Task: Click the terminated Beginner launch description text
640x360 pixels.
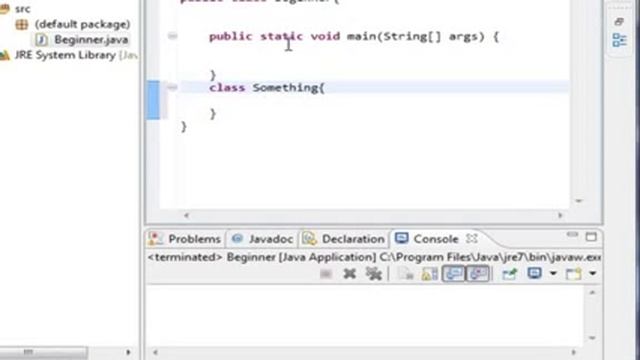Action: [374, 257]
